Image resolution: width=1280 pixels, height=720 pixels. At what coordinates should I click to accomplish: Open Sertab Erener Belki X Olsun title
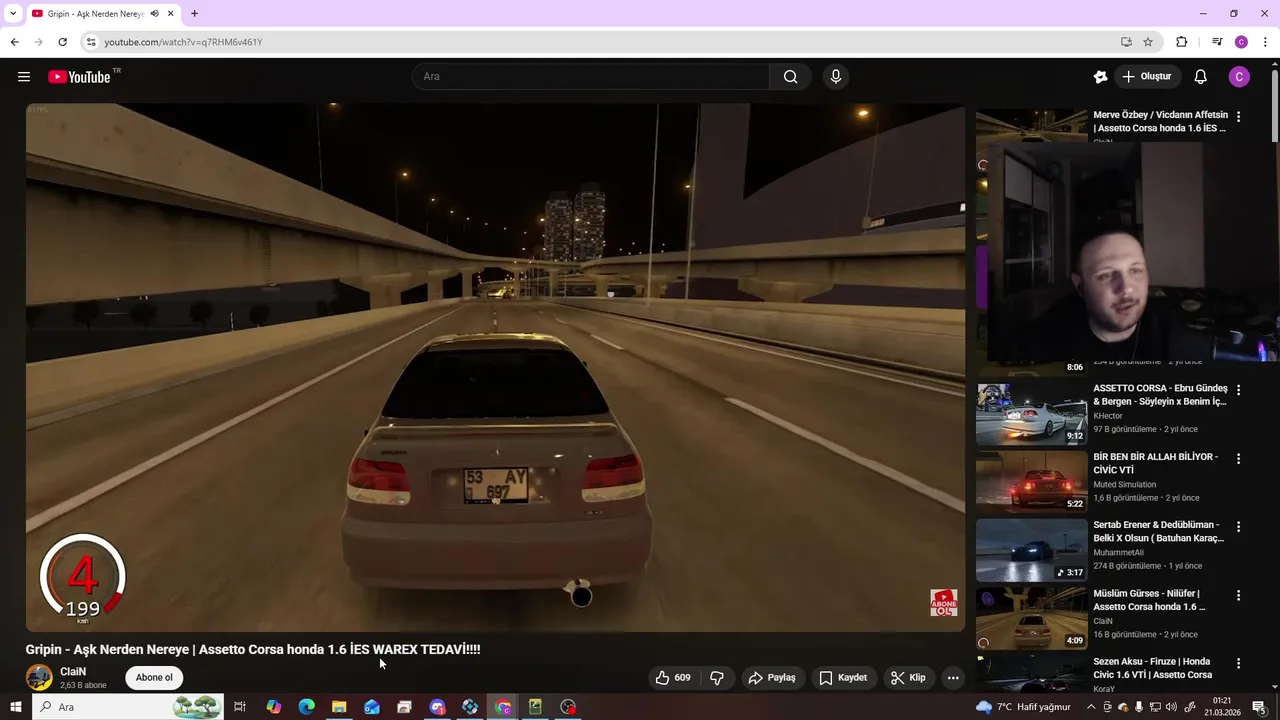click(x=1158, y=531)
